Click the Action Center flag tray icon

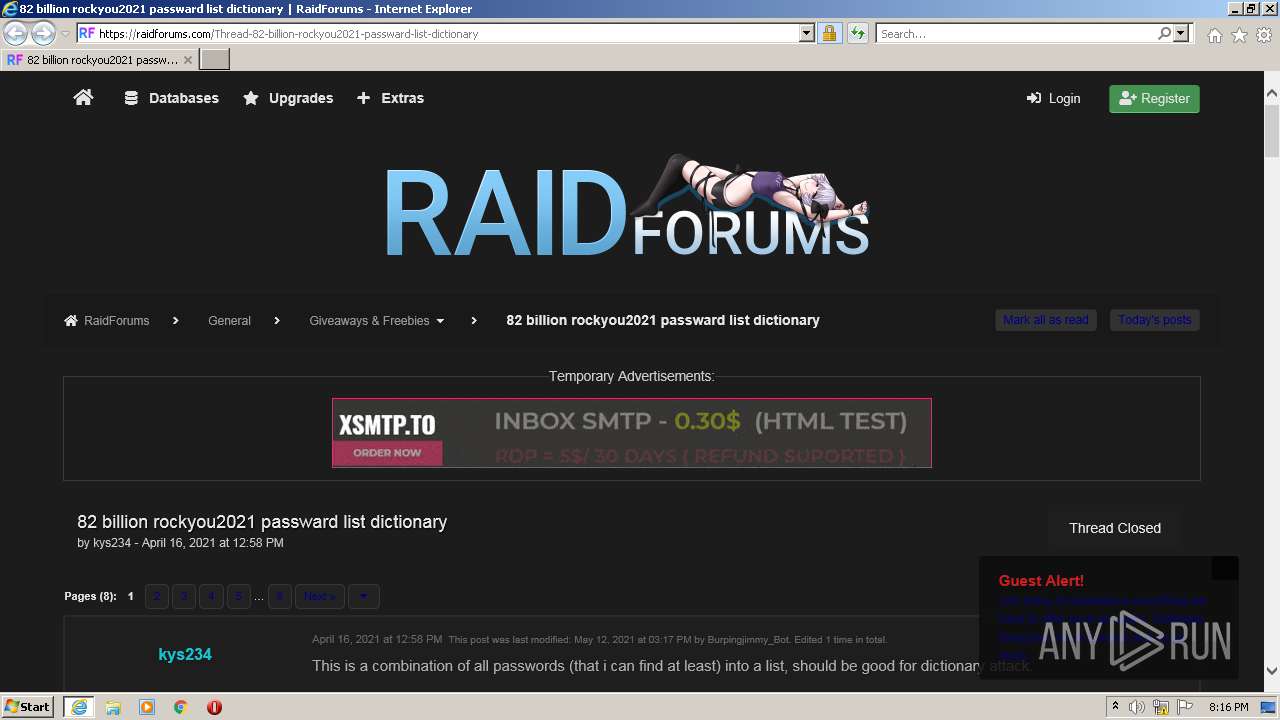[1184, 707]
